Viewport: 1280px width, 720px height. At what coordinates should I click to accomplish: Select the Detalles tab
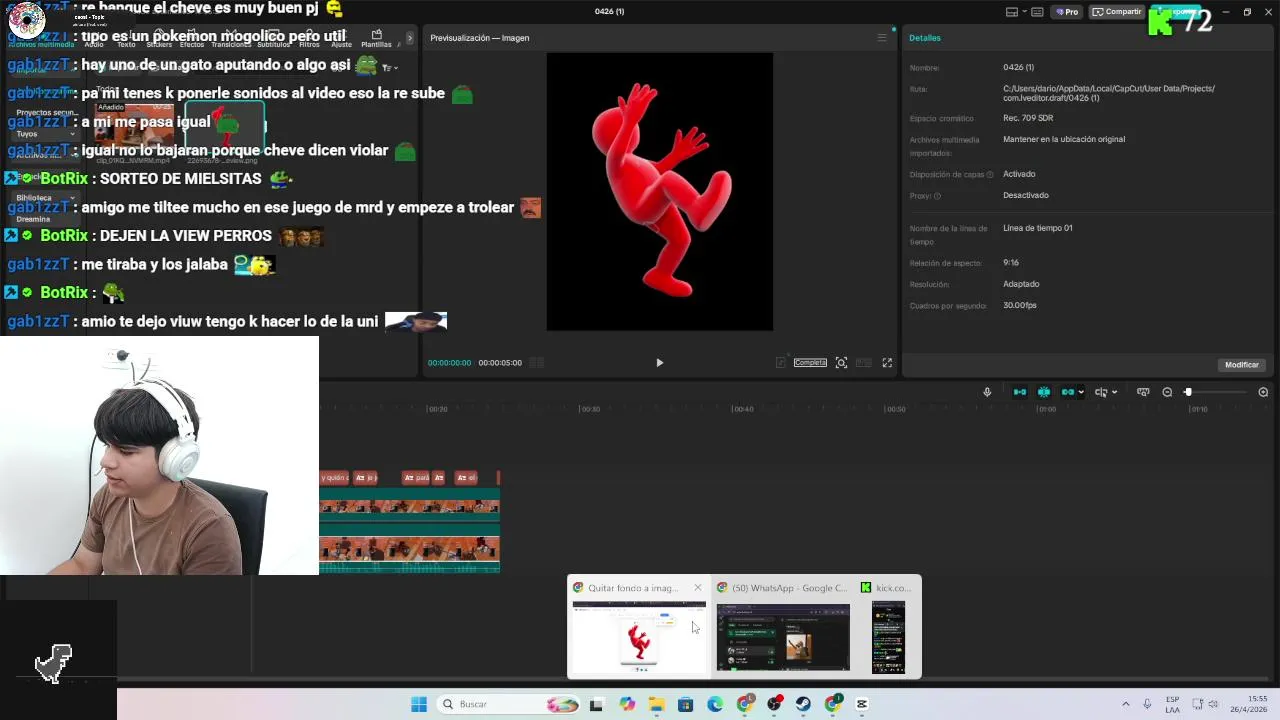925,38
